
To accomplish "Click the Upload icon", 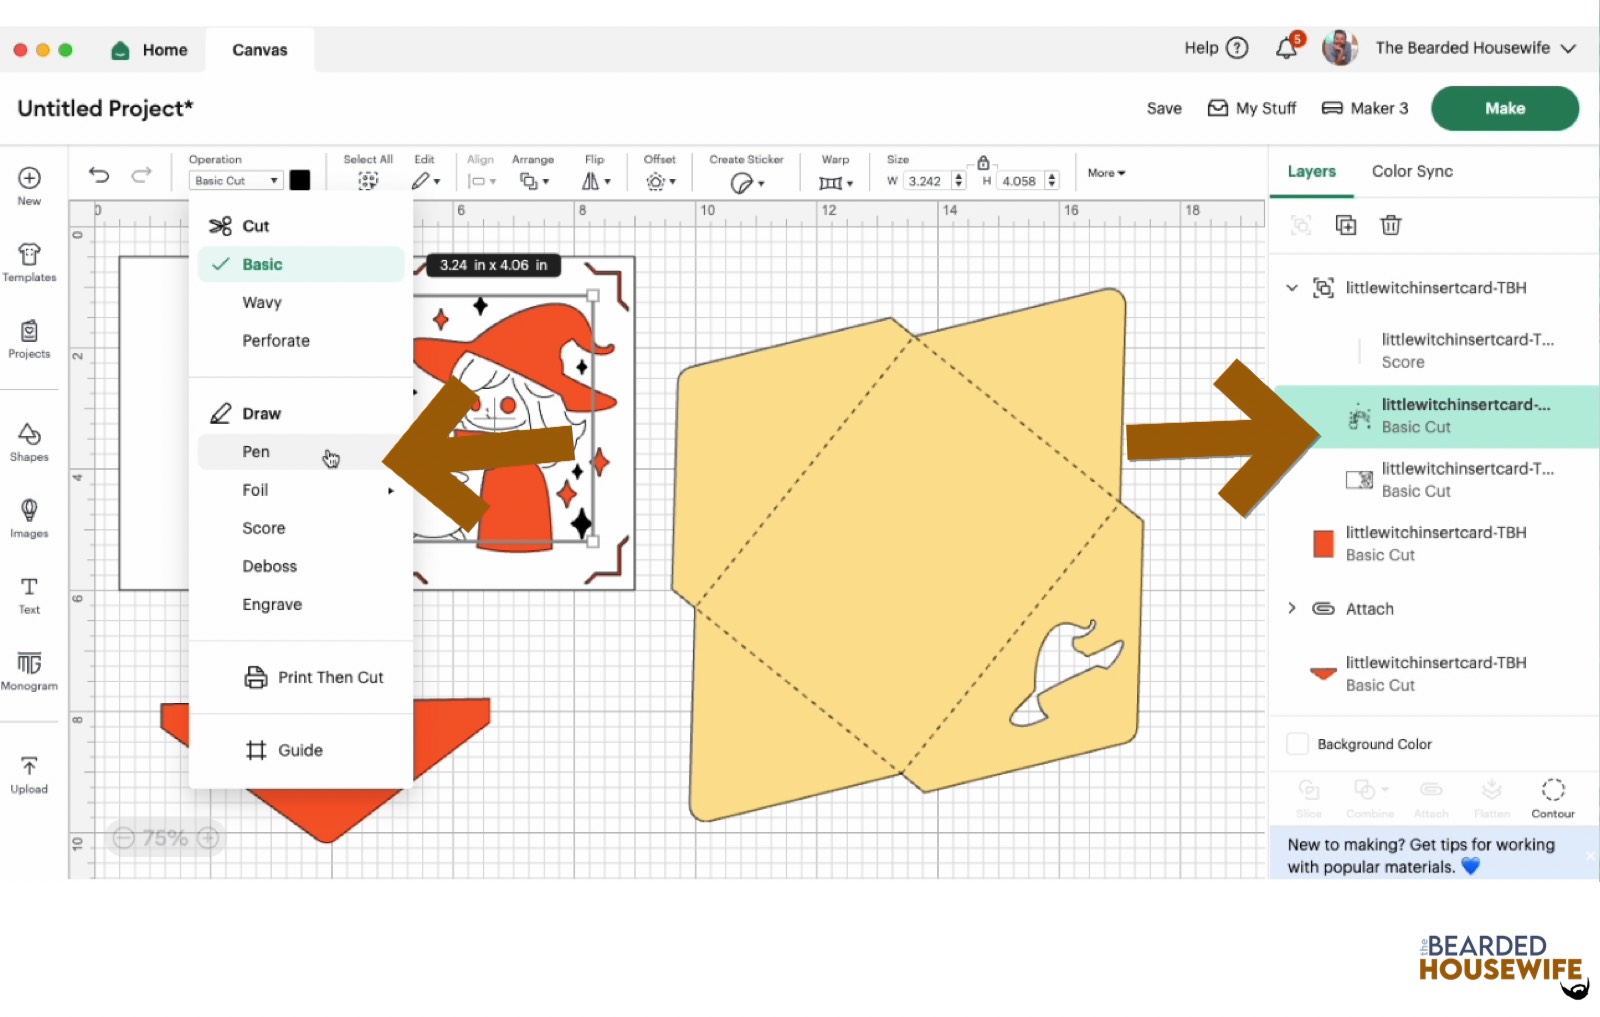I will click(29, 775).
